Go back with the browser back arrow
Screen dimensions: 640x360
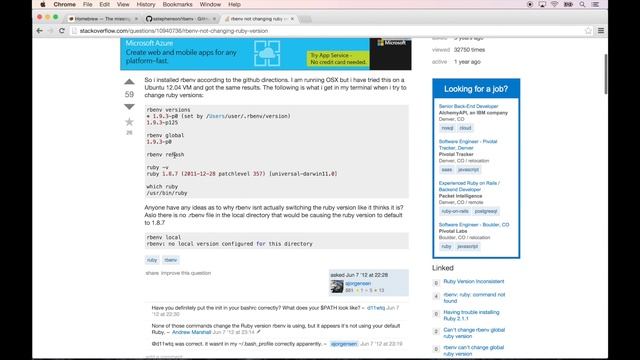pos(40,31)
